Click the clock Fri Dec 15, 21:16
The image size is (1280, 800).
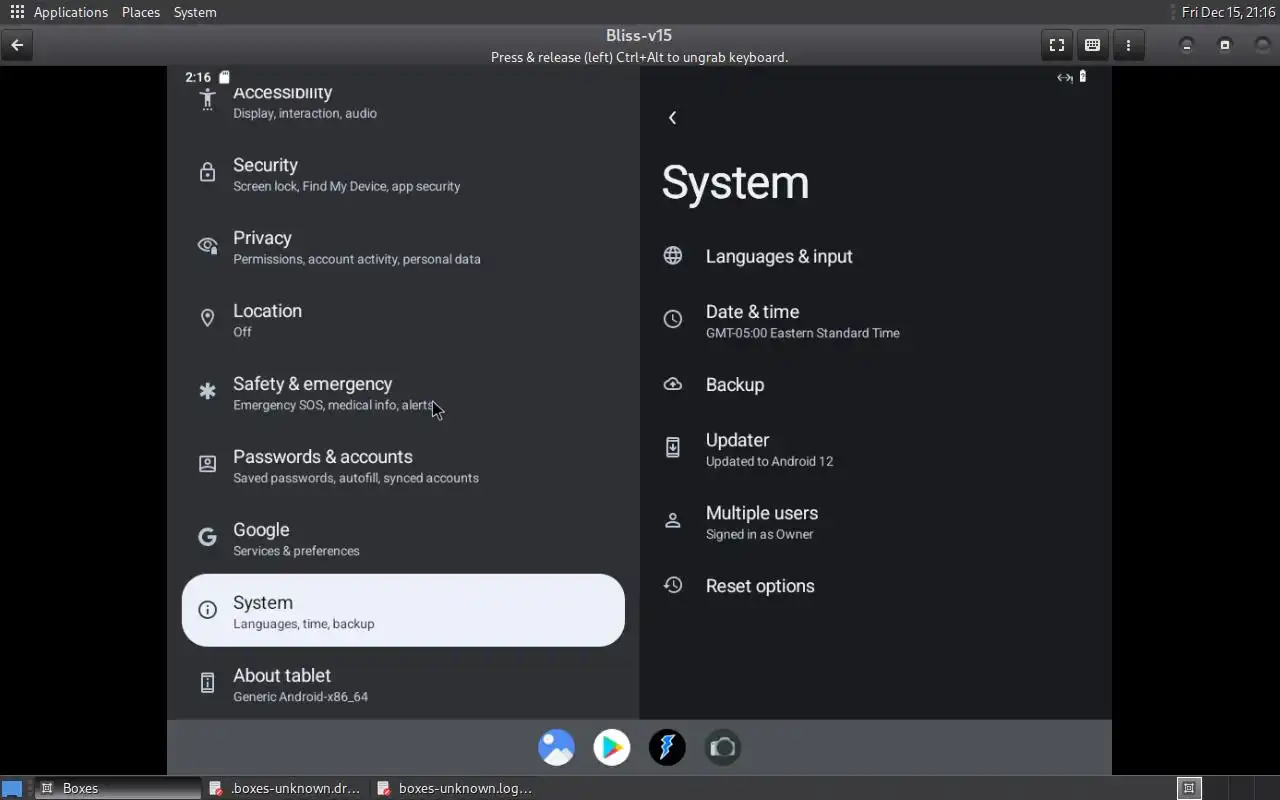1228,12
